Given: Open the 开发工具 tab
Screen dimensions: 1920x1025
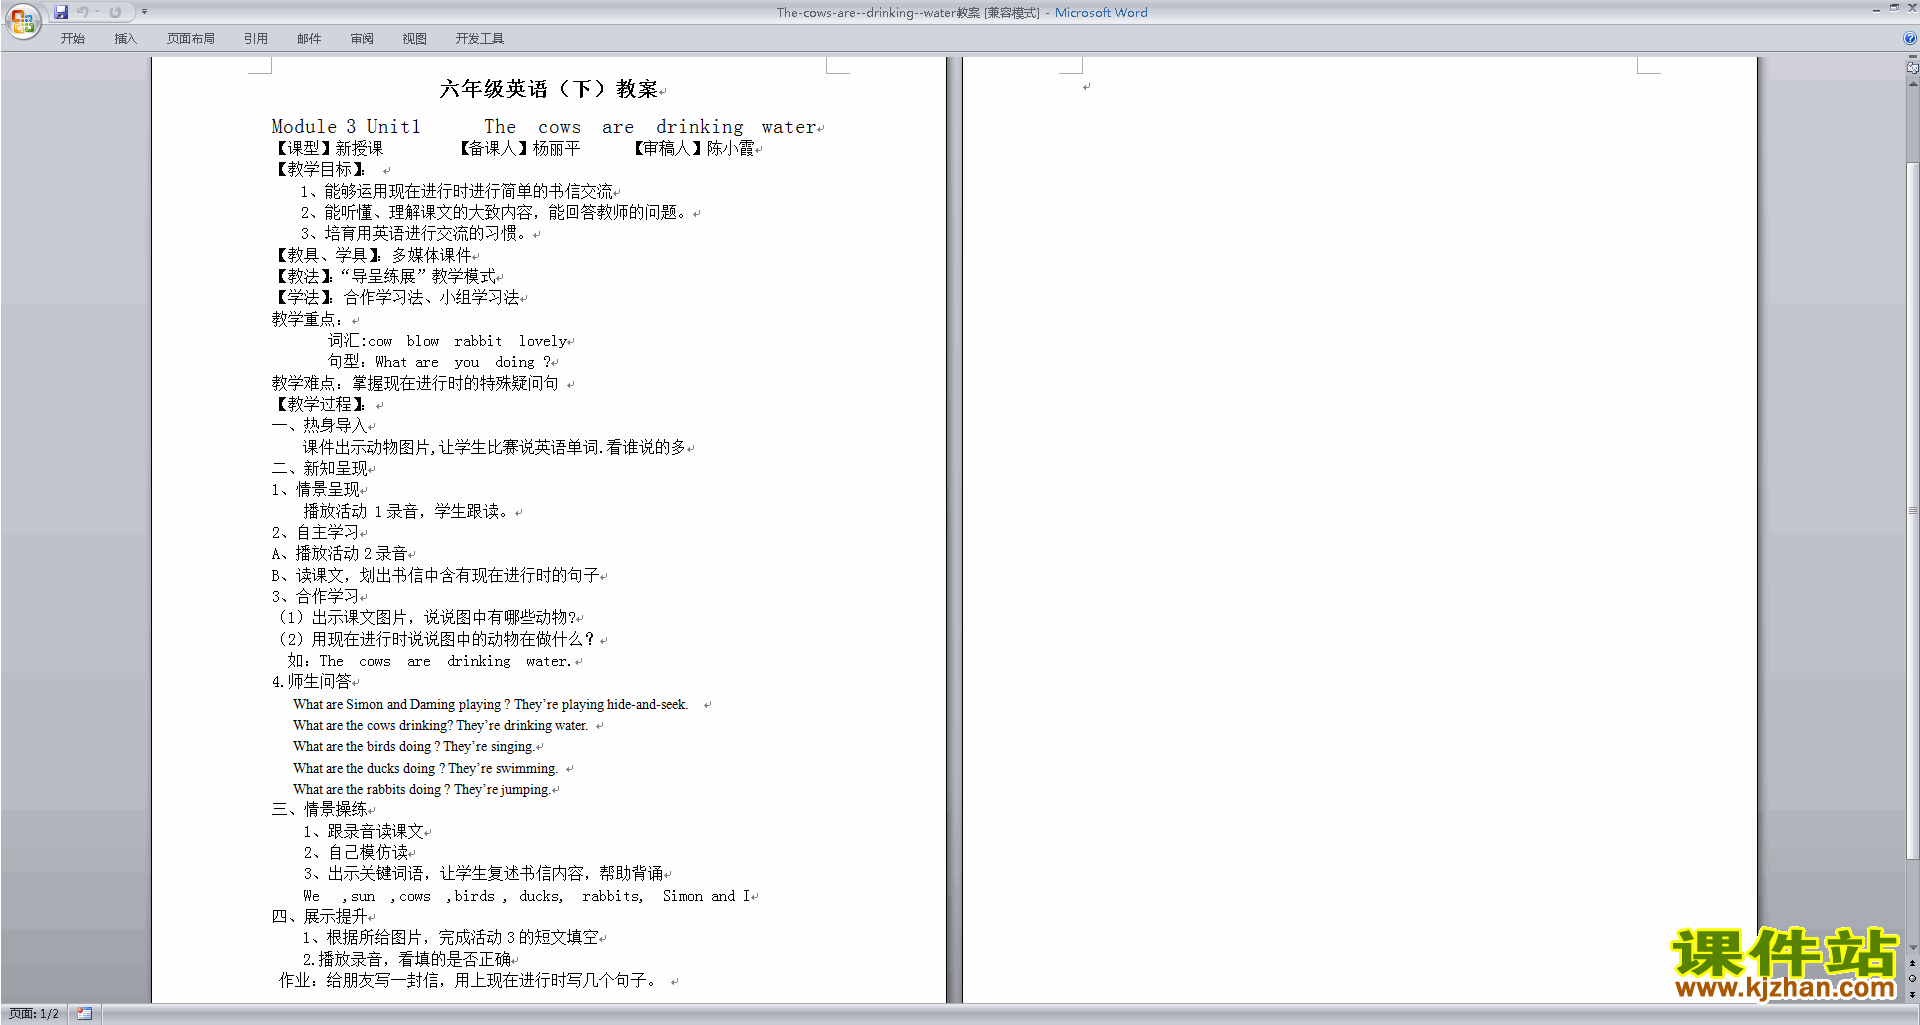Looking at the screenshot, I should click(480, 39).
